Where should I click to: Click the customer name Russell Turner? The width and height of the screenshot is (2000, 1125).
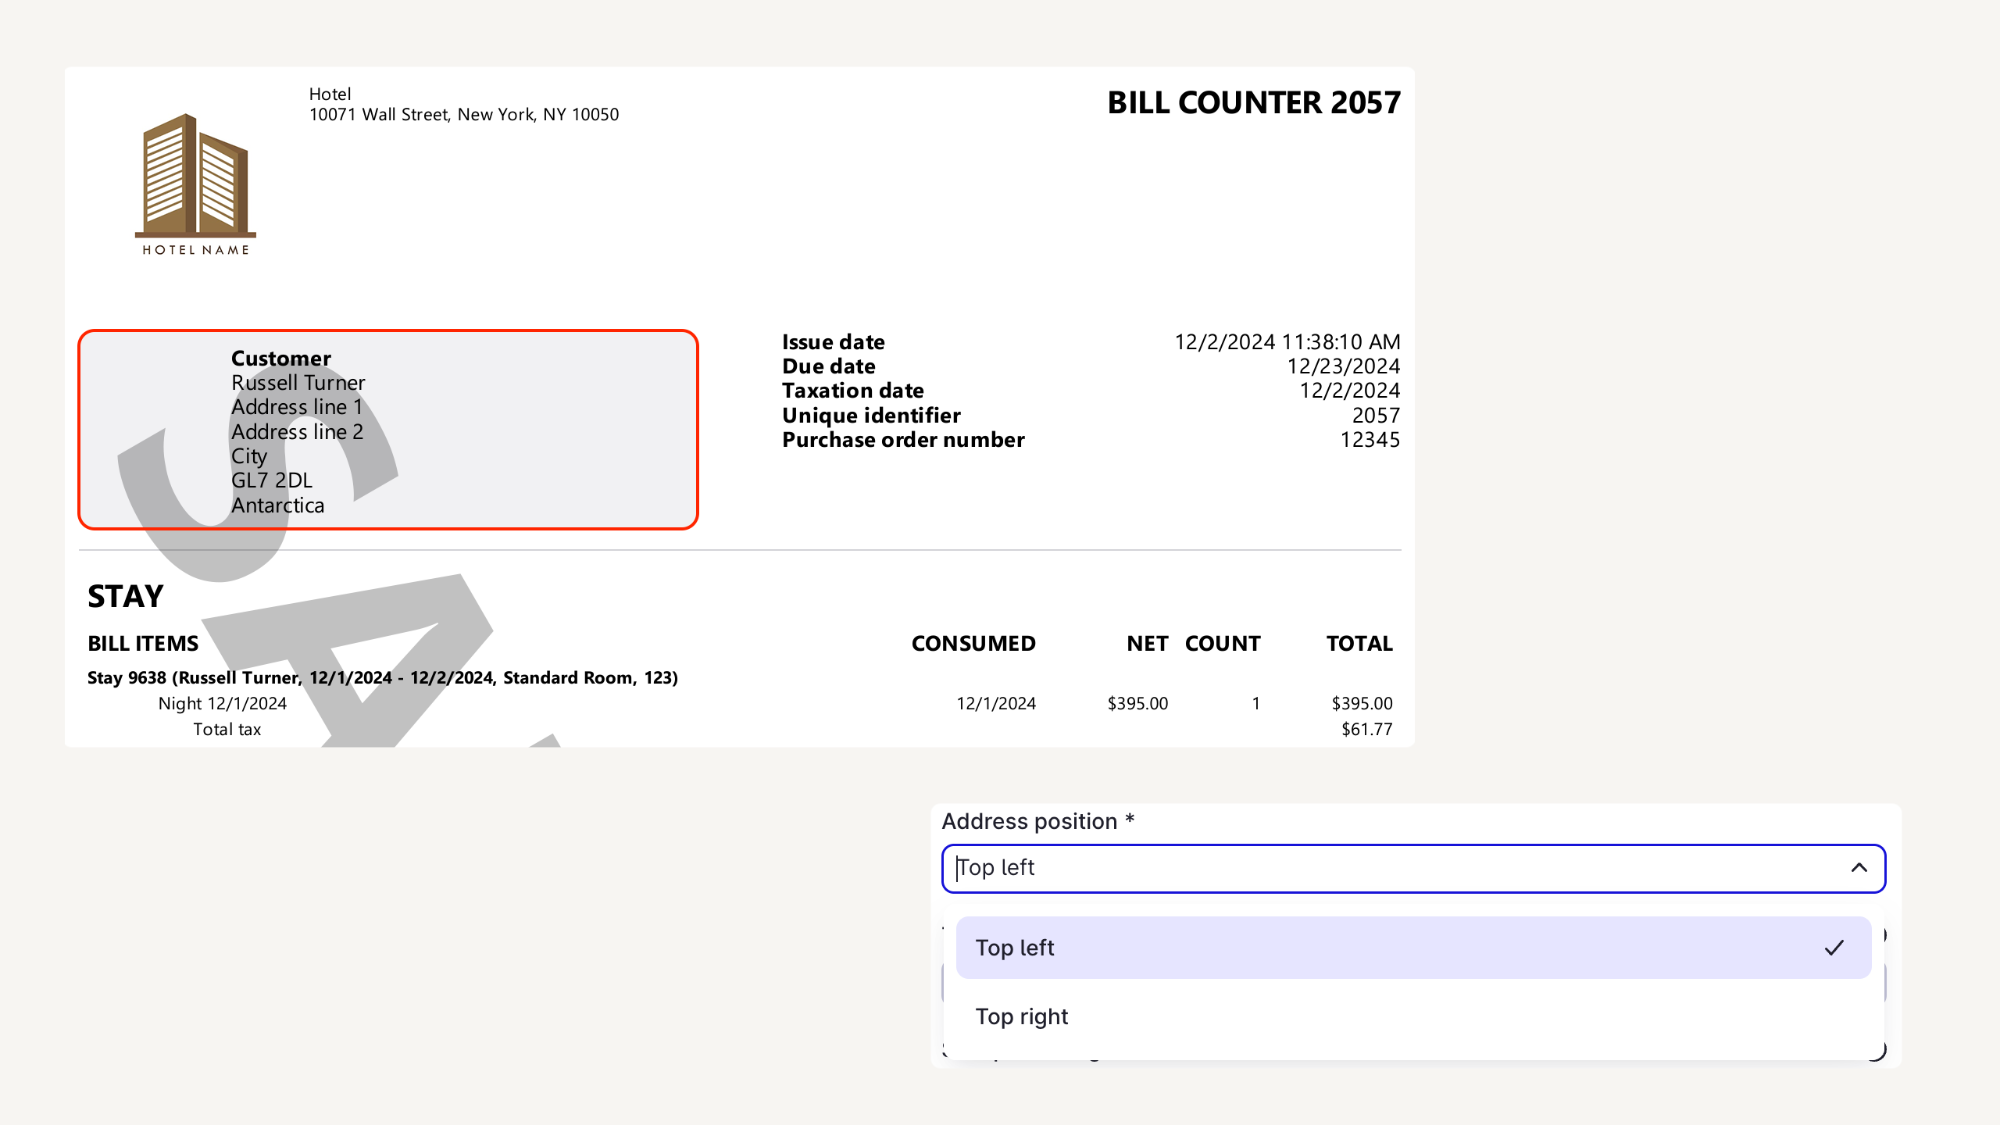pyautogui.click(x=298, y=383)
